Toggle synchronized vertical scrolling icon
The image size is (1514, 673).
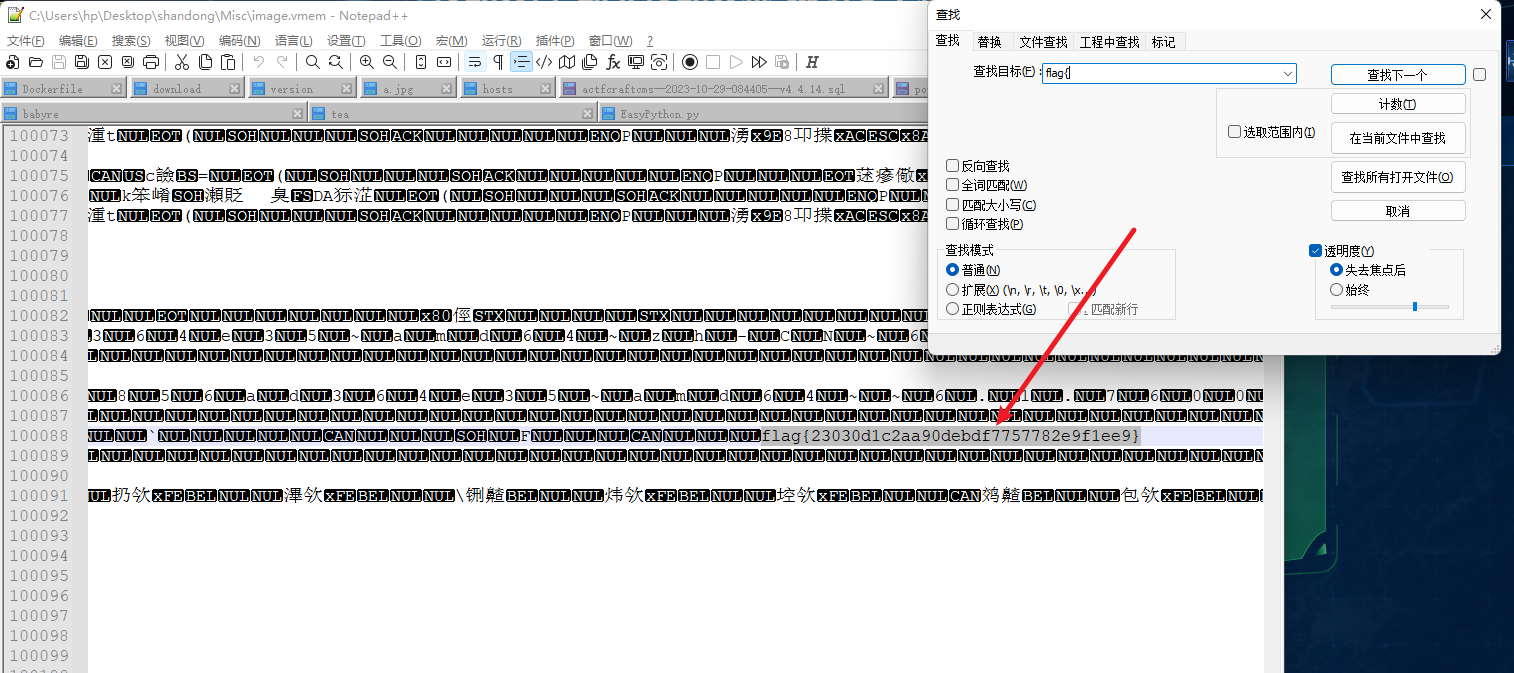420,62
